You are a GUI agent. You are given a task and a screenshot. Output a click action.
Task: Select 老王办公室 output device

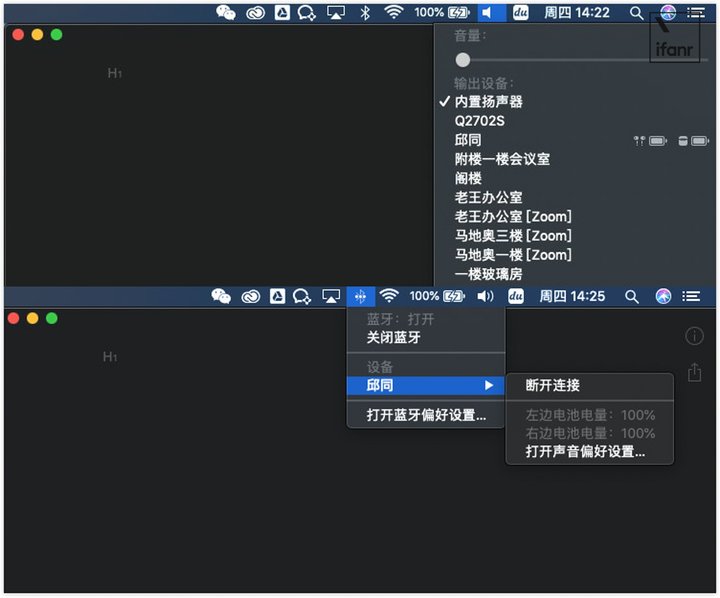574,197
